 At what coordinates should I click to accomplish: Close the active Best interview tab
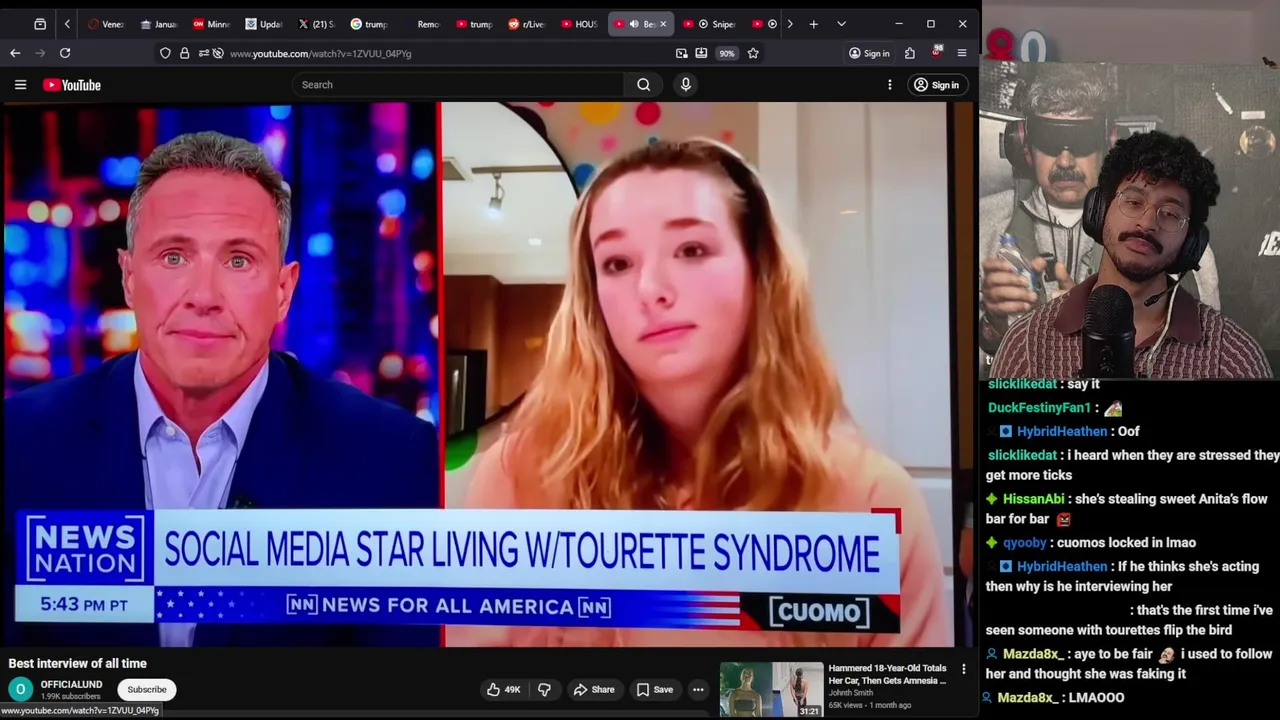click(x=662, y=24)
